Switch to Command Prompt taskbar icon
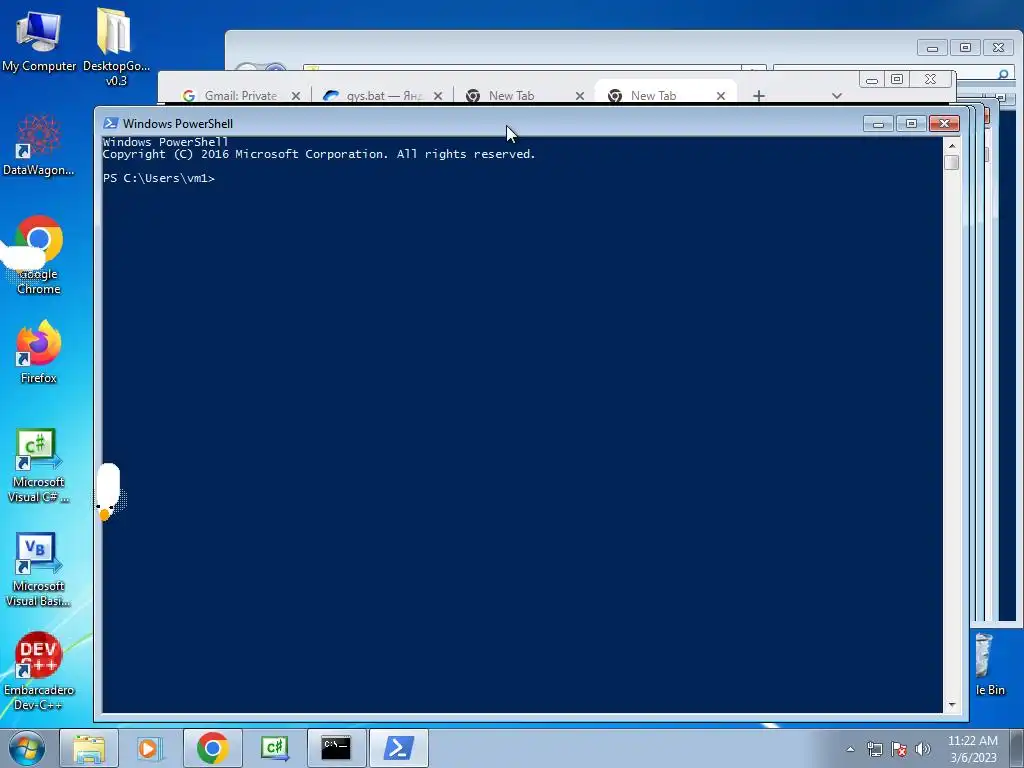 [336, 748]
